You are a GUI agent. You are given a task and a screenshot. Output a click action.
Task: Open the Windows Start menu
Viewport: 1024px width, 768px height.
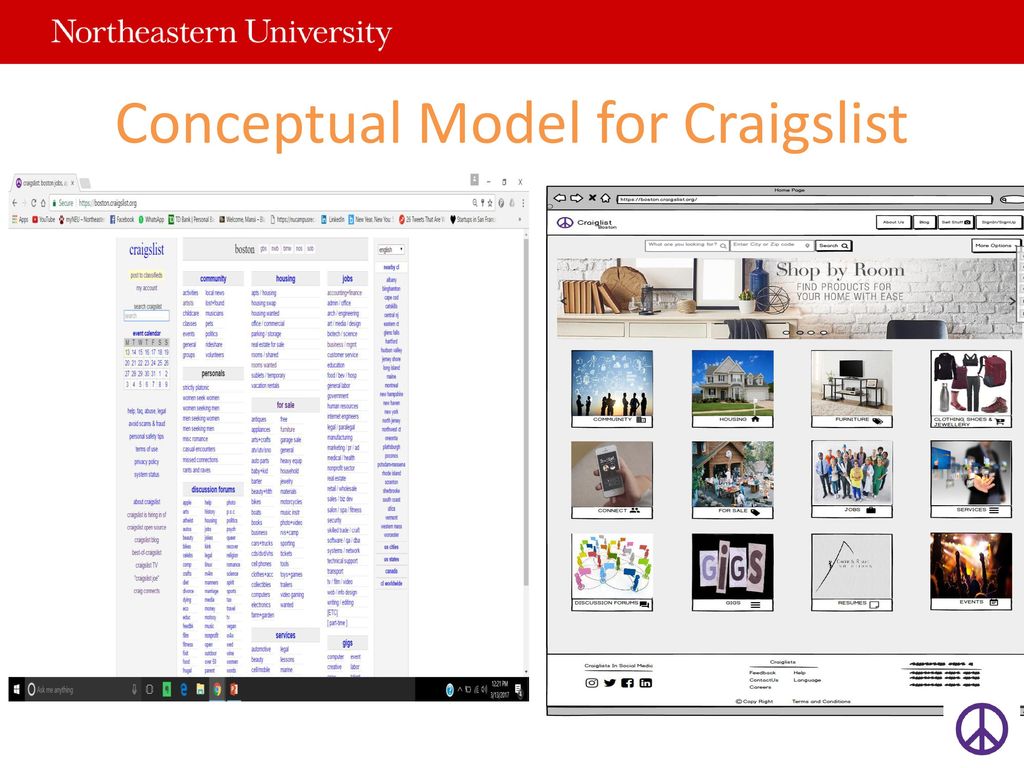[x=17, y=690]
